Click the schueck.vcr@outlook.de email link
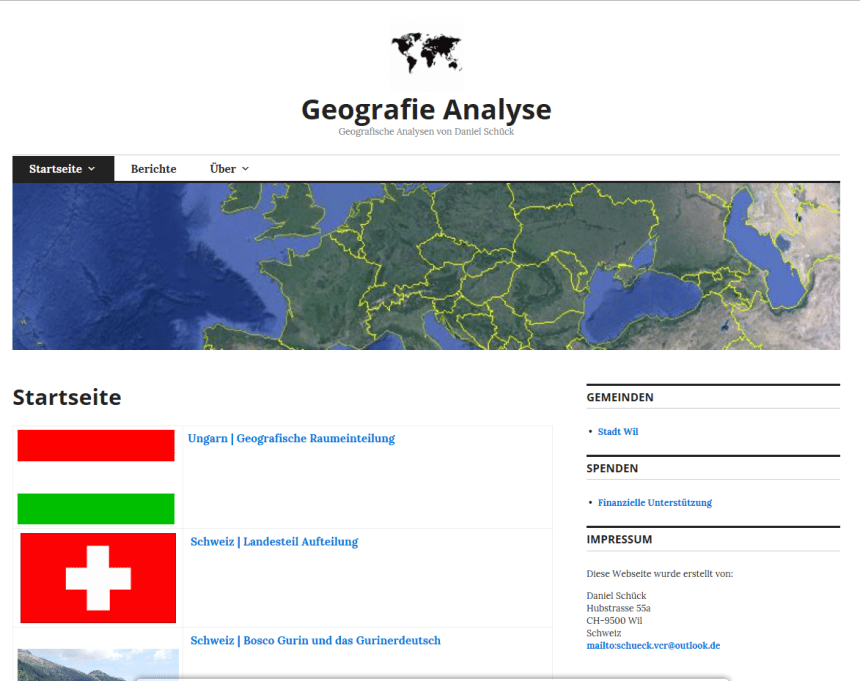Viewport: 860px width, 681px height. pos(654,645)
